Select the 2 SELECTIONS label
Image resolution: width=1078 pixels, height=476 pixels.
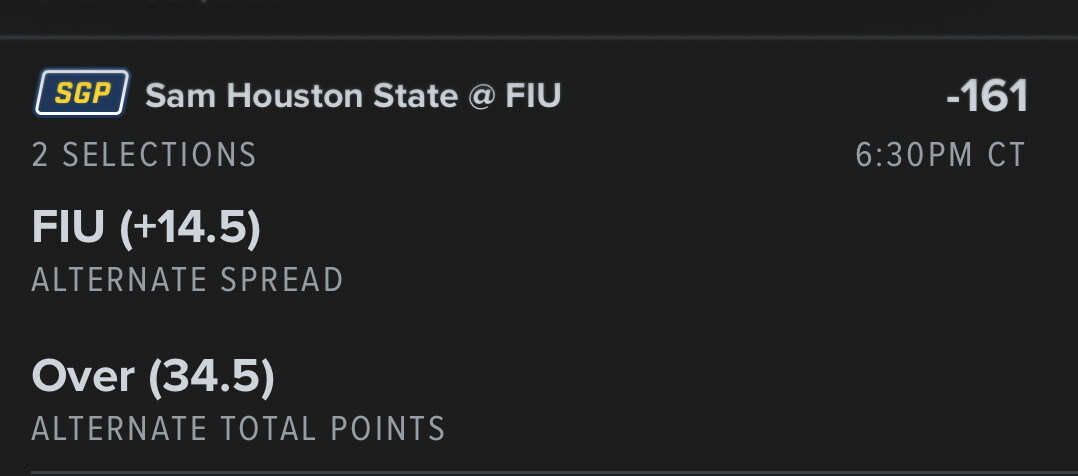(144, 155)
